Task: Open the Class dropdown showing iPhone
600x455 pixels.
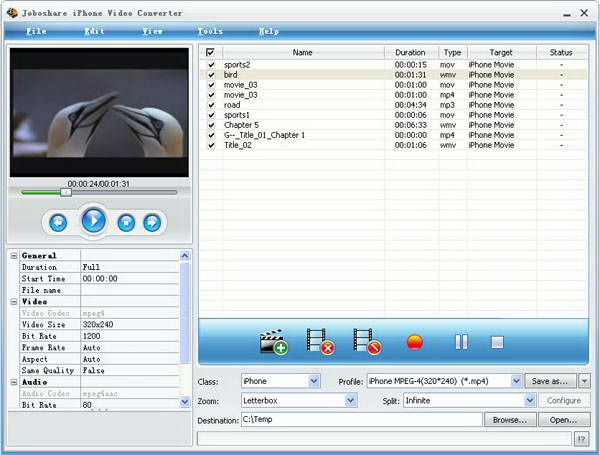Action: click(x=314, y=381)
